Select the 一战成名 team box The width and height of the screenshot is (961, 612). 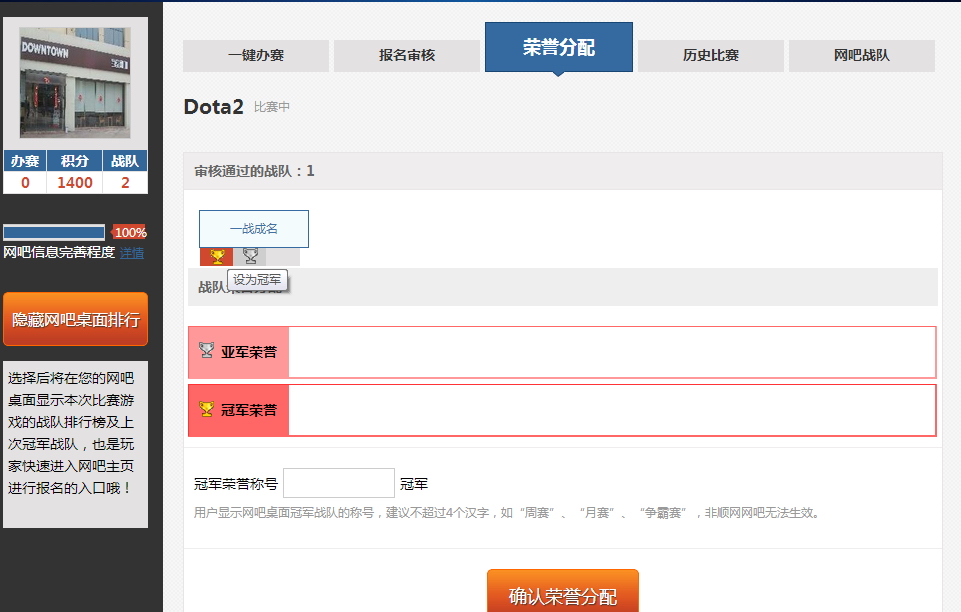click(x=254, y=229)
